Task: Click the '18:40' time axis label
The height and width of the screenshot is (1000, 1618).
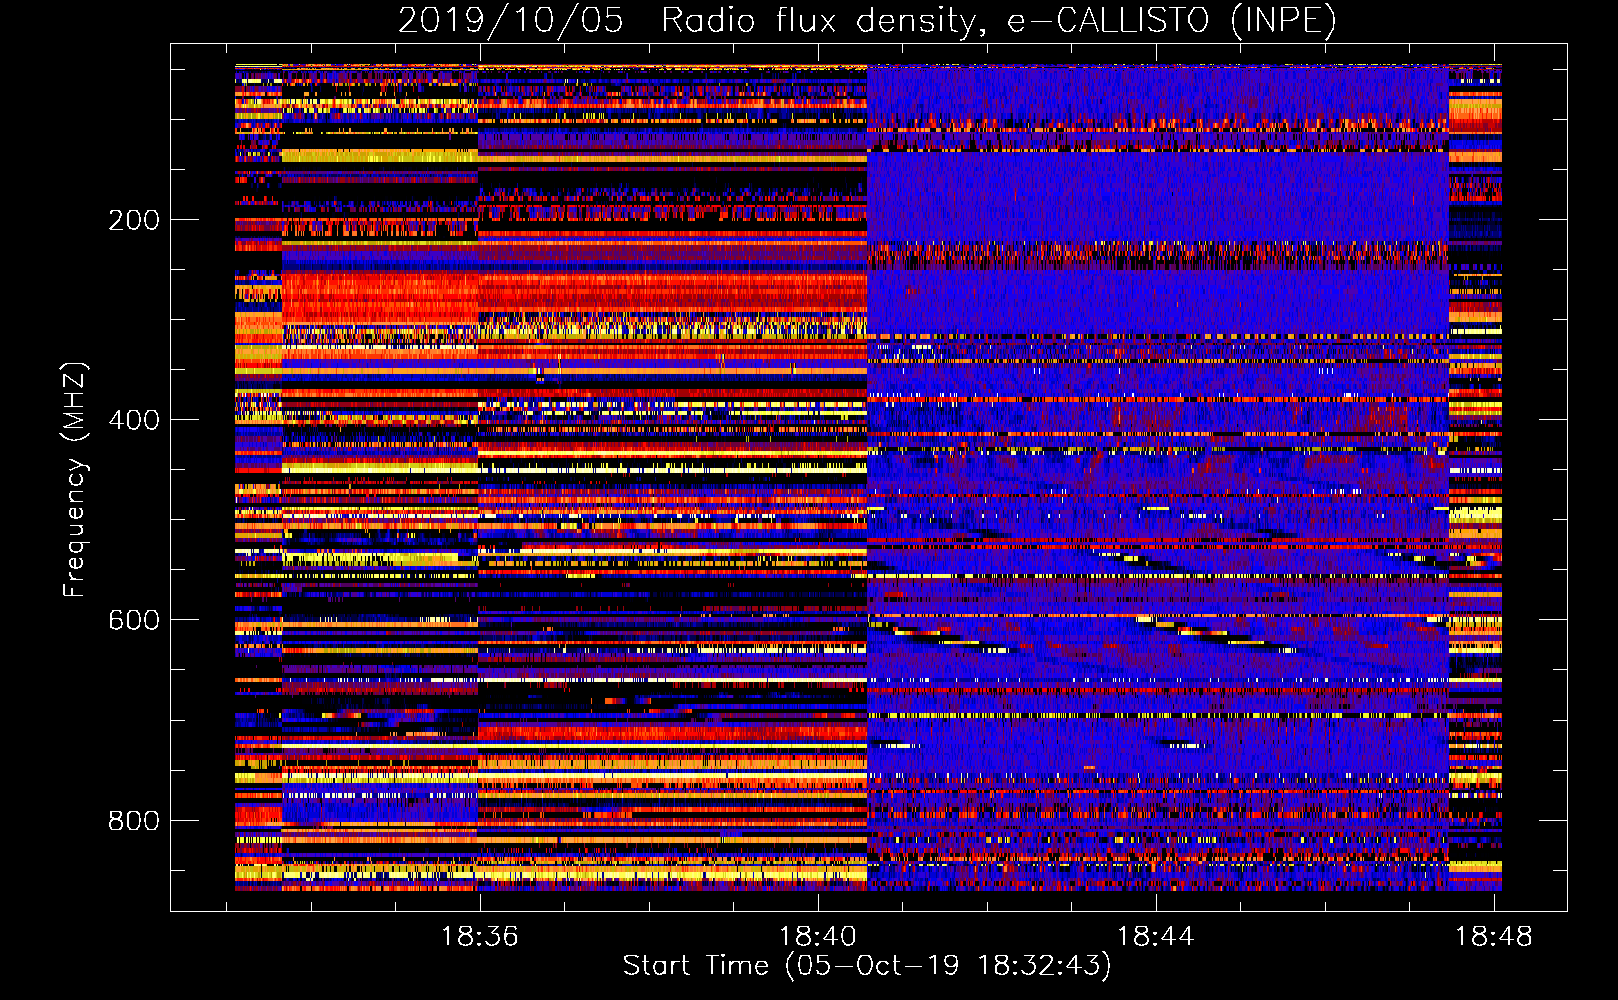Action: [818, 937]
